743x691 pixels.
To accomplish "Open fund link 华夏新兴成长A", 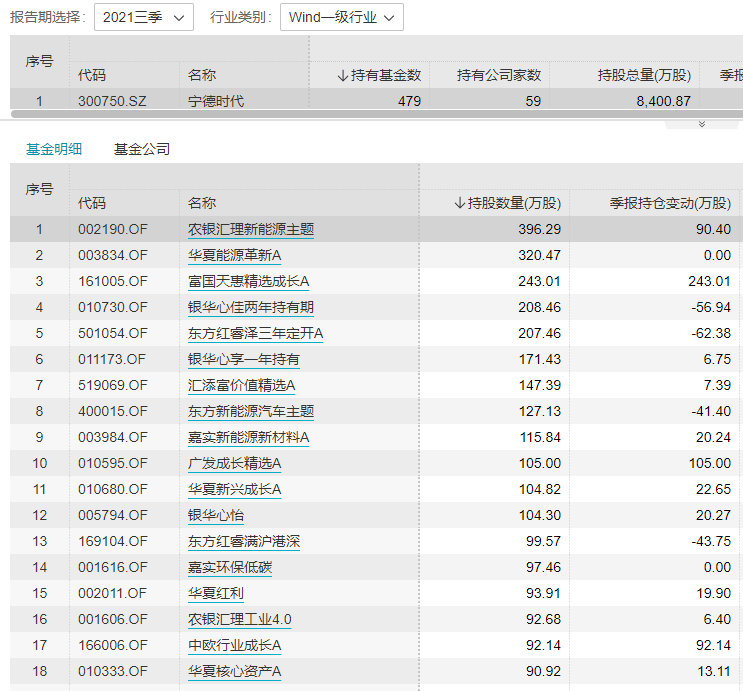I will click(235, 490).
